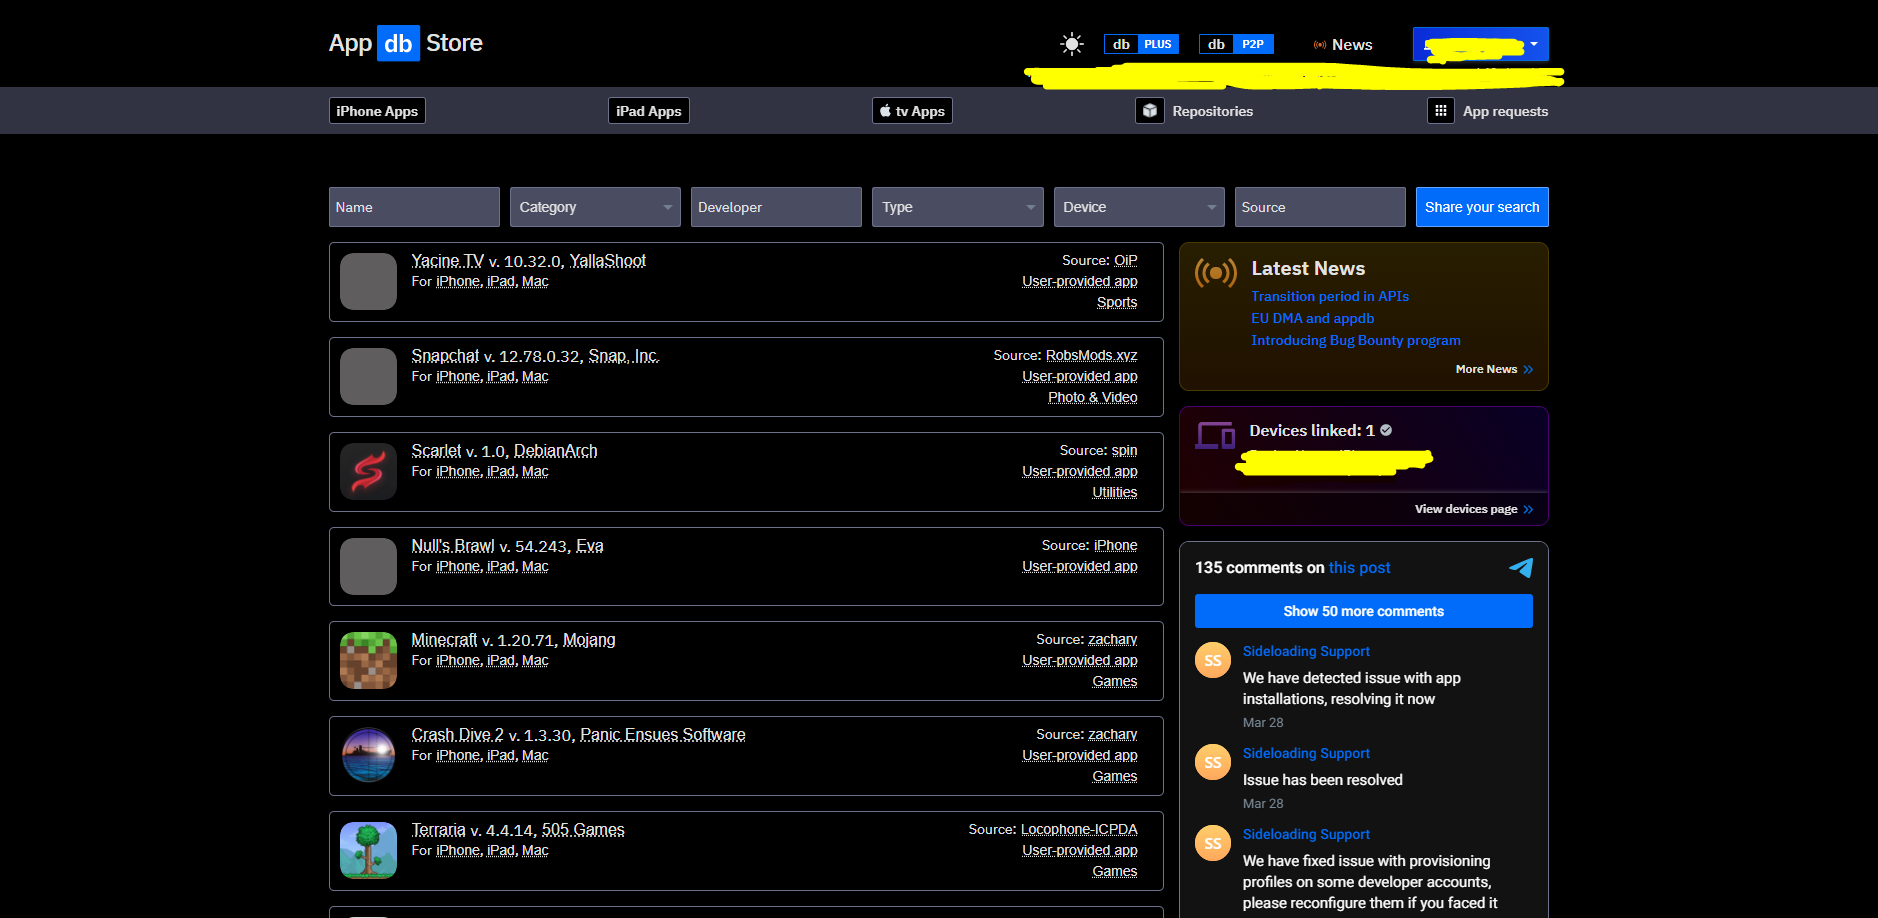Read Transition period in APIs news

(1330, 296)
